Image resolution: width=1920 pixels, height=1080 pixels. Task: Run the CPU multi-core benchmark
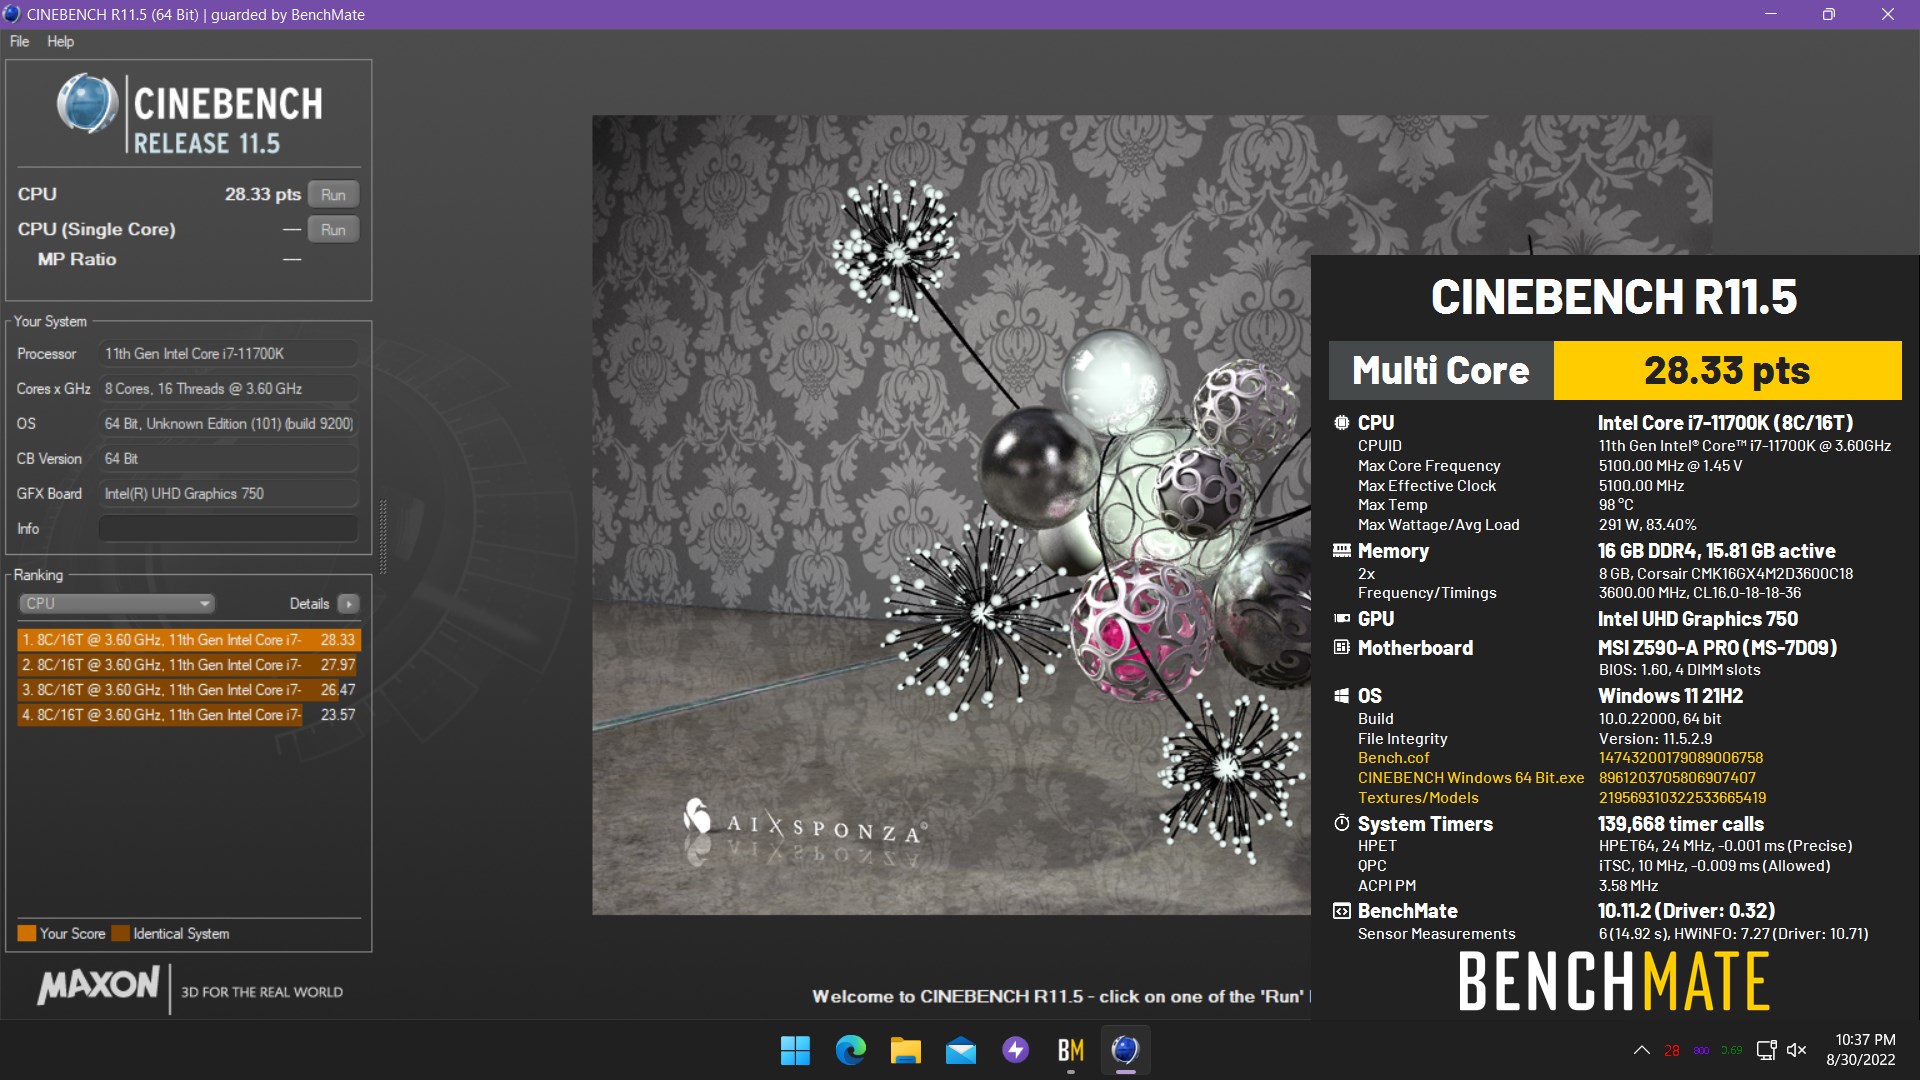point(333,194)
